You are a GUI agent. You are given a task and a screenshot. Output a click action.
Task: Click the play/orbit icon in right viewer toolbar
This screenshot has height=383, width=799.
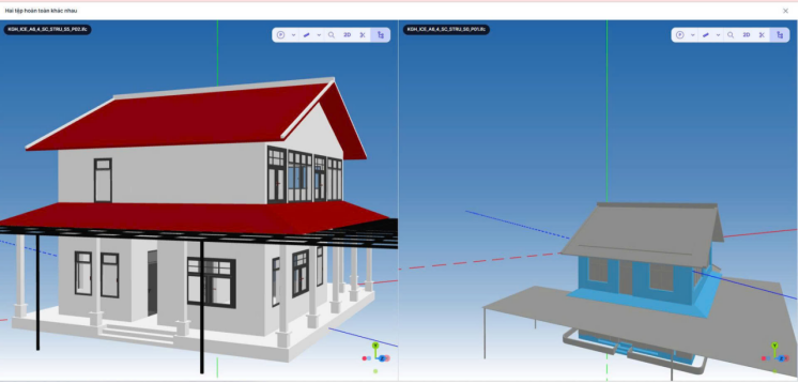(679, 35)
